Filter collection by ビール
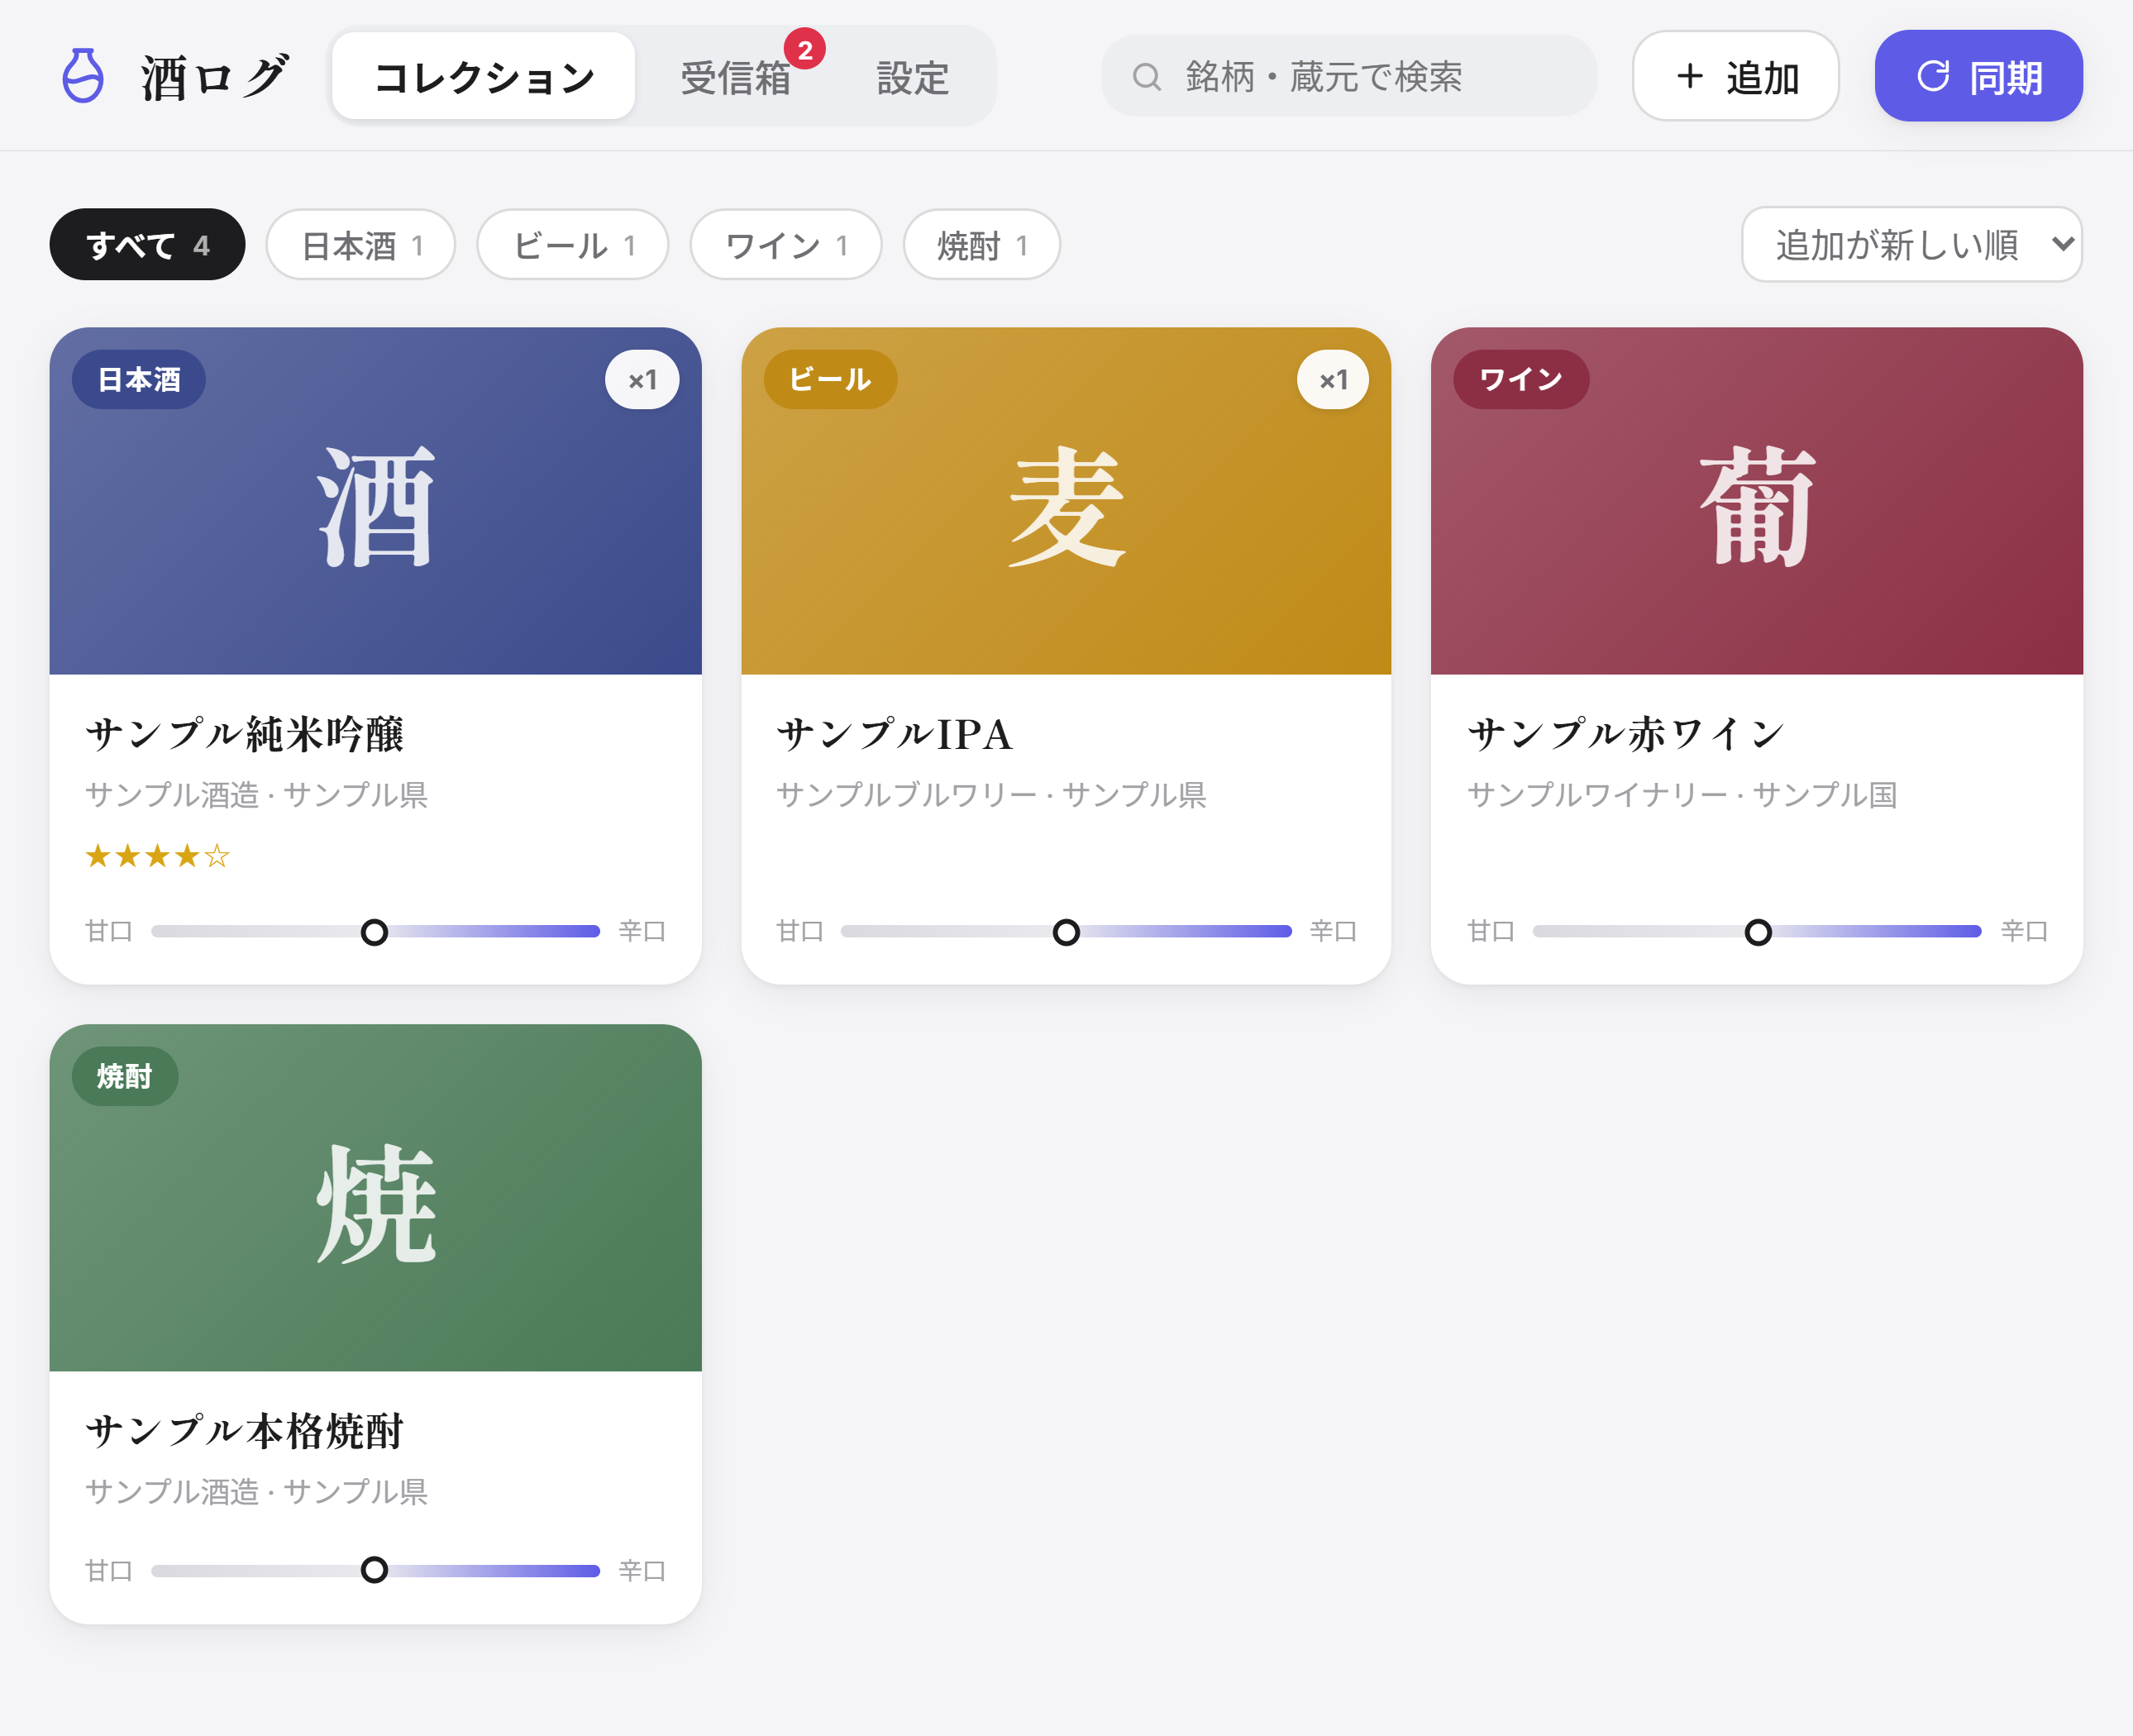Viewport: 2133px width, 1736px height. coord(573,245)
